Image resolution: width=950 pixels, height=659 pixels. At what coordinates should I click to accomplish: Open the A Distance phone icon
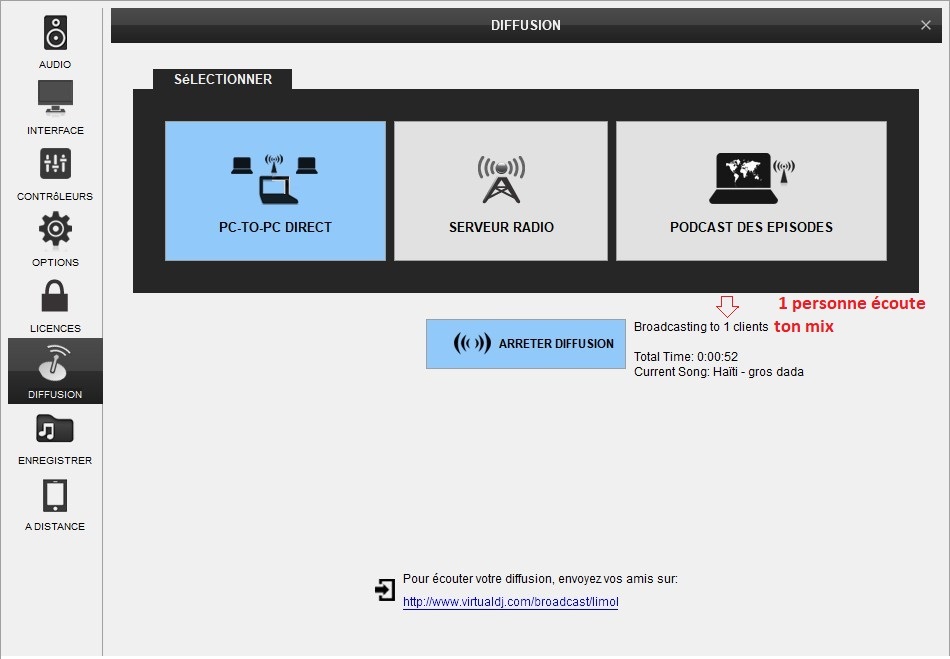(55, 496)
